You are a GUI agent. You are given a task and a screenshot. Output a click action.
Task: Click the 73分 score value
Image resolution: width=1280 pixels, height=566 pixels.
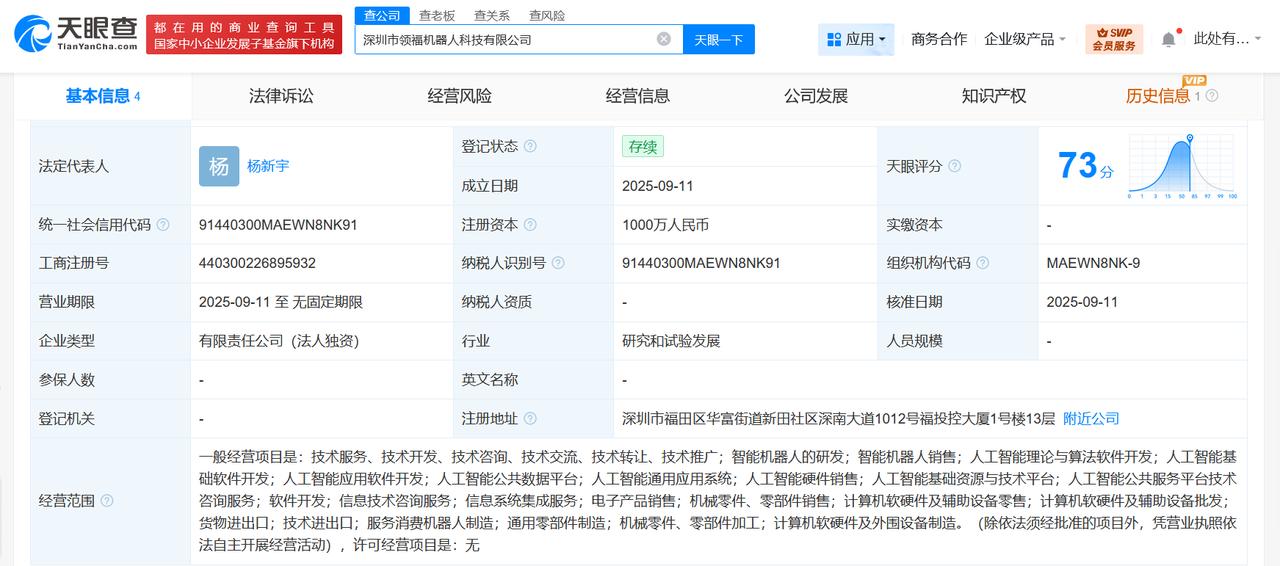coord(1085,166)
